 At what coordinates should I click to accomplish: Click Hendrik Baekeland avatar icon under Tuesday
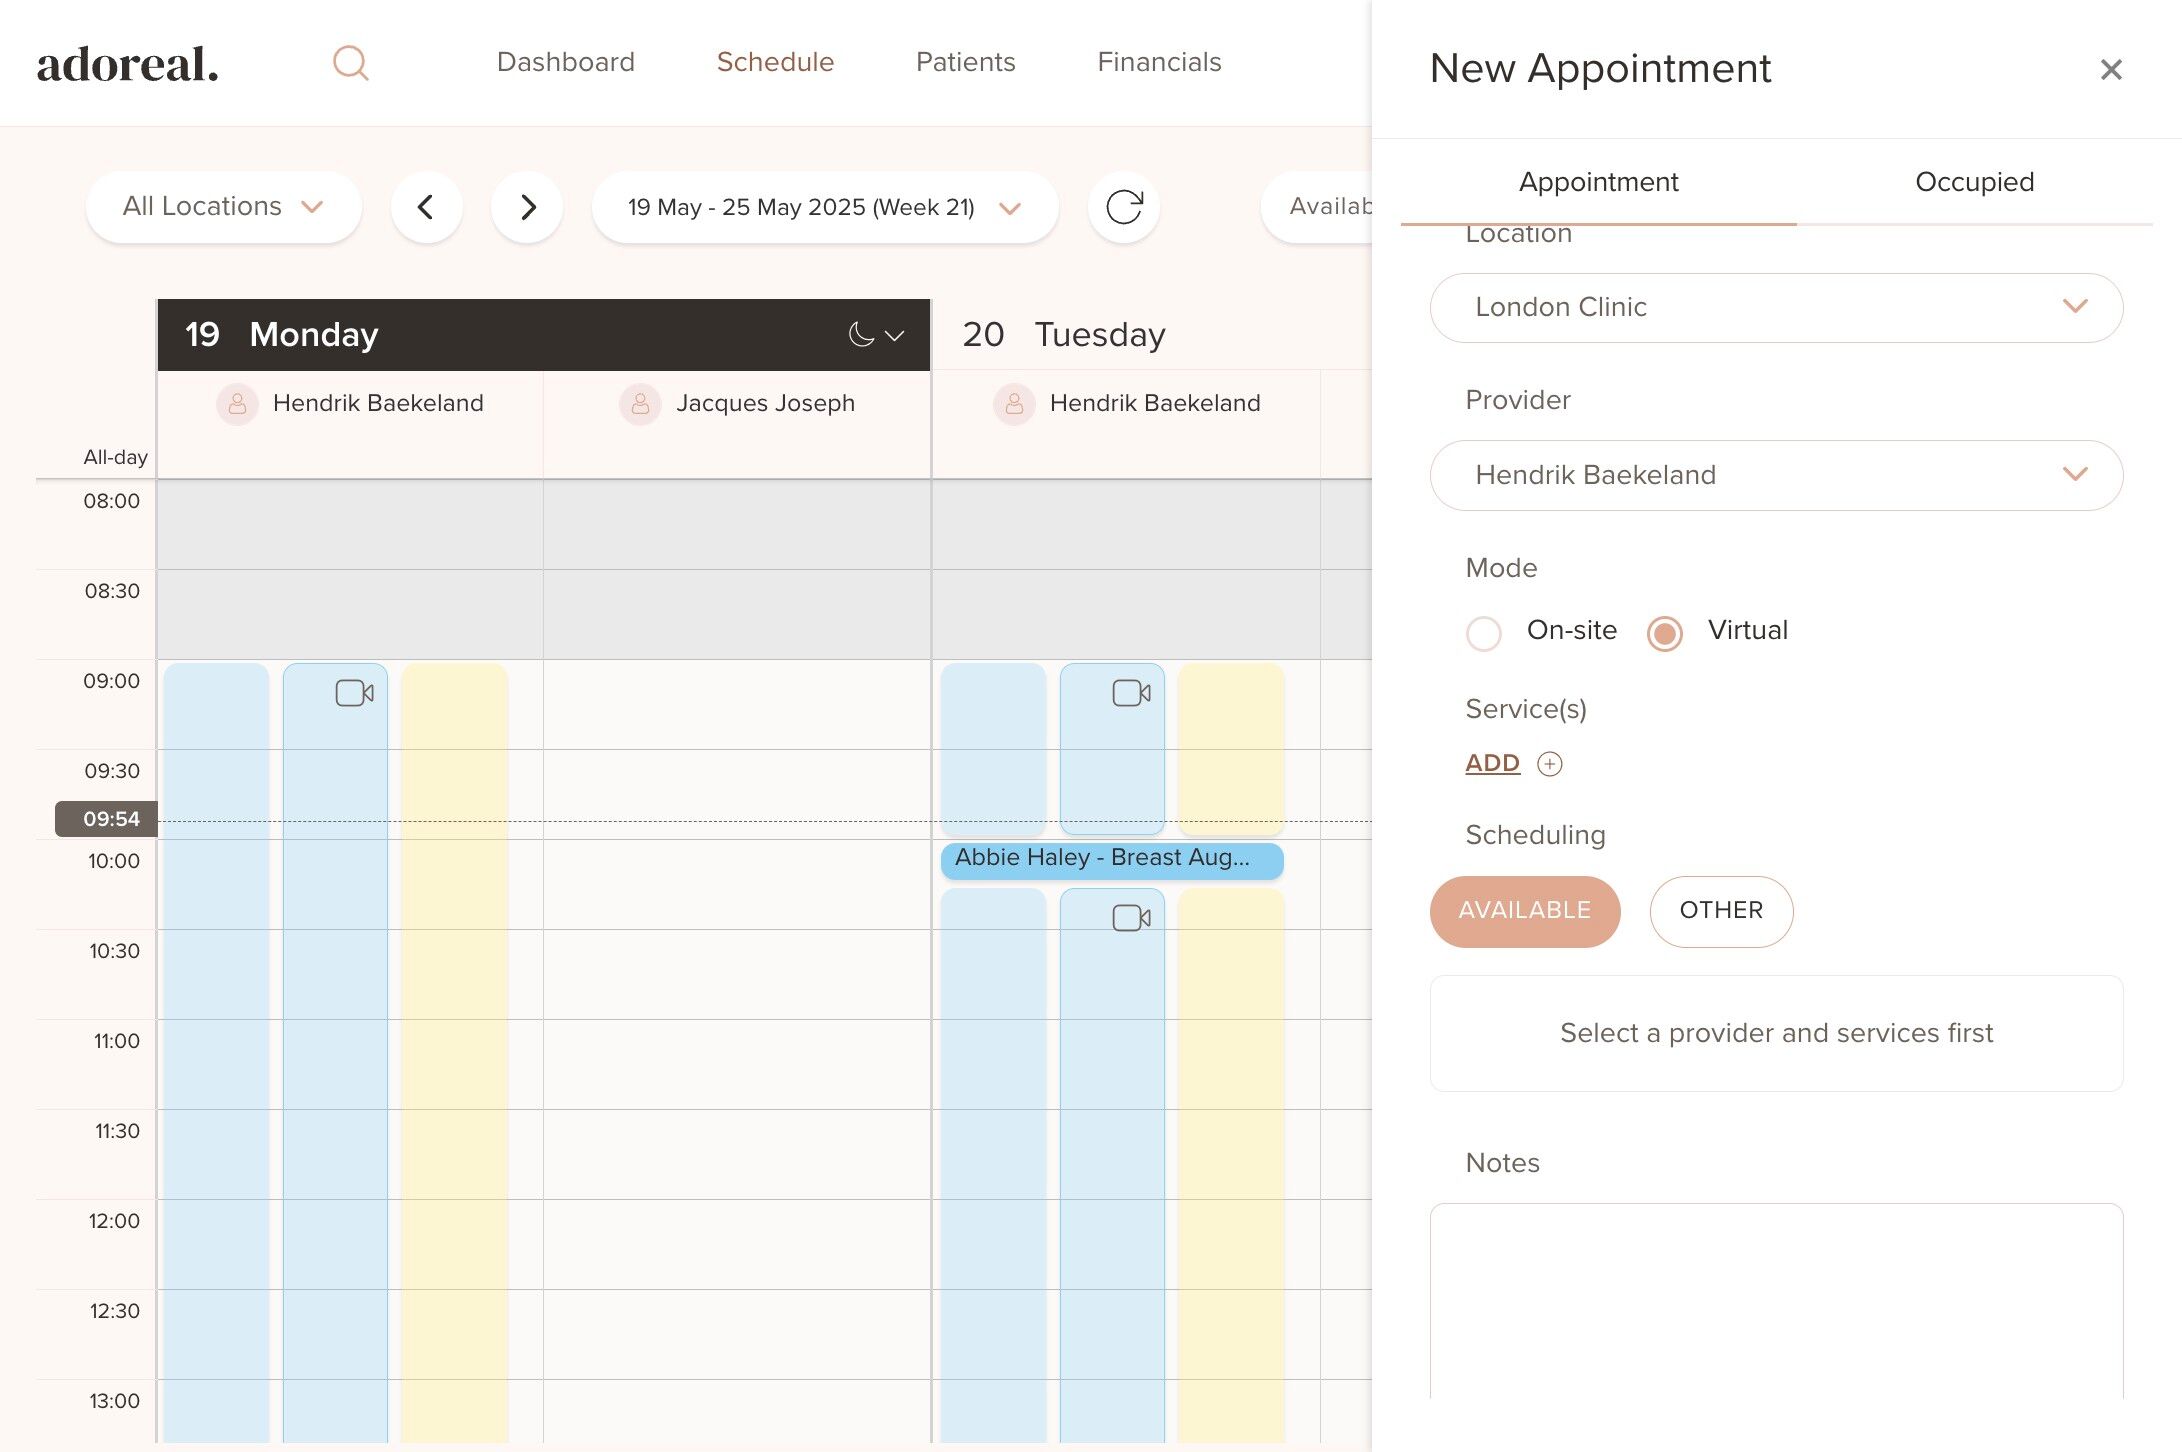1014,404
